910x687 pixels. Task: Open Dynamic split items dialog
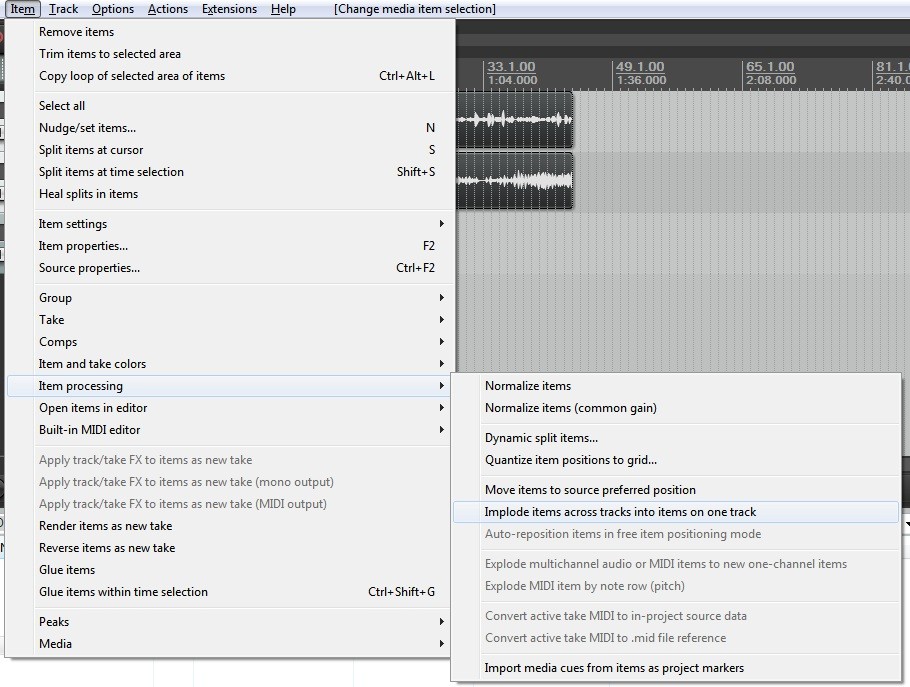[676, 438]
